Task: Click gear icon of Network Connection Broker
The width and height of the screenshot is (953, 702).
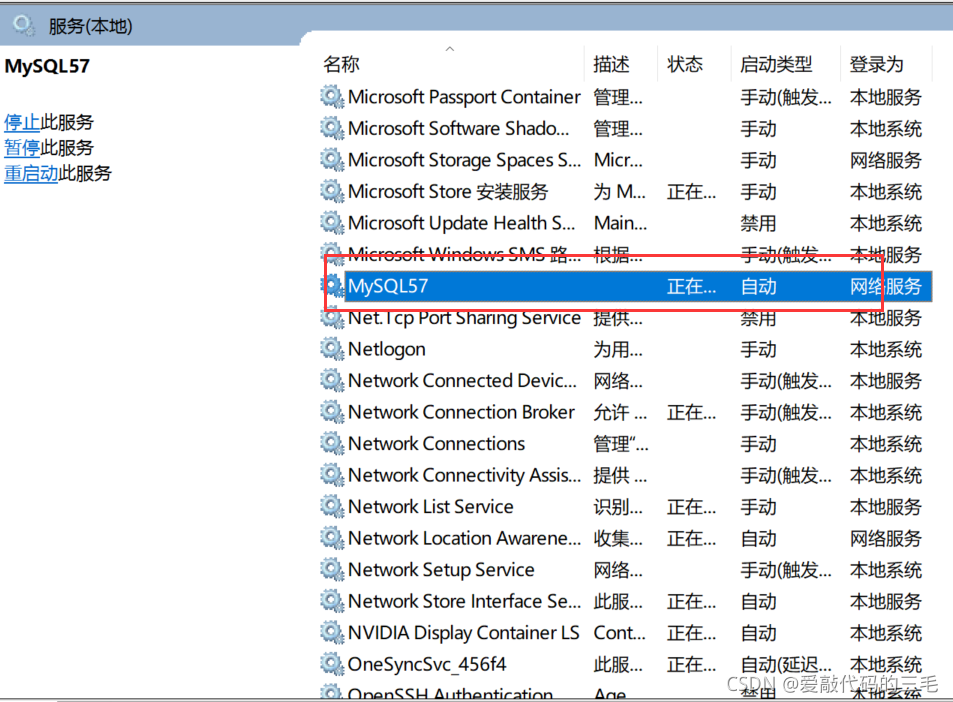Action: tap(332, 412)
